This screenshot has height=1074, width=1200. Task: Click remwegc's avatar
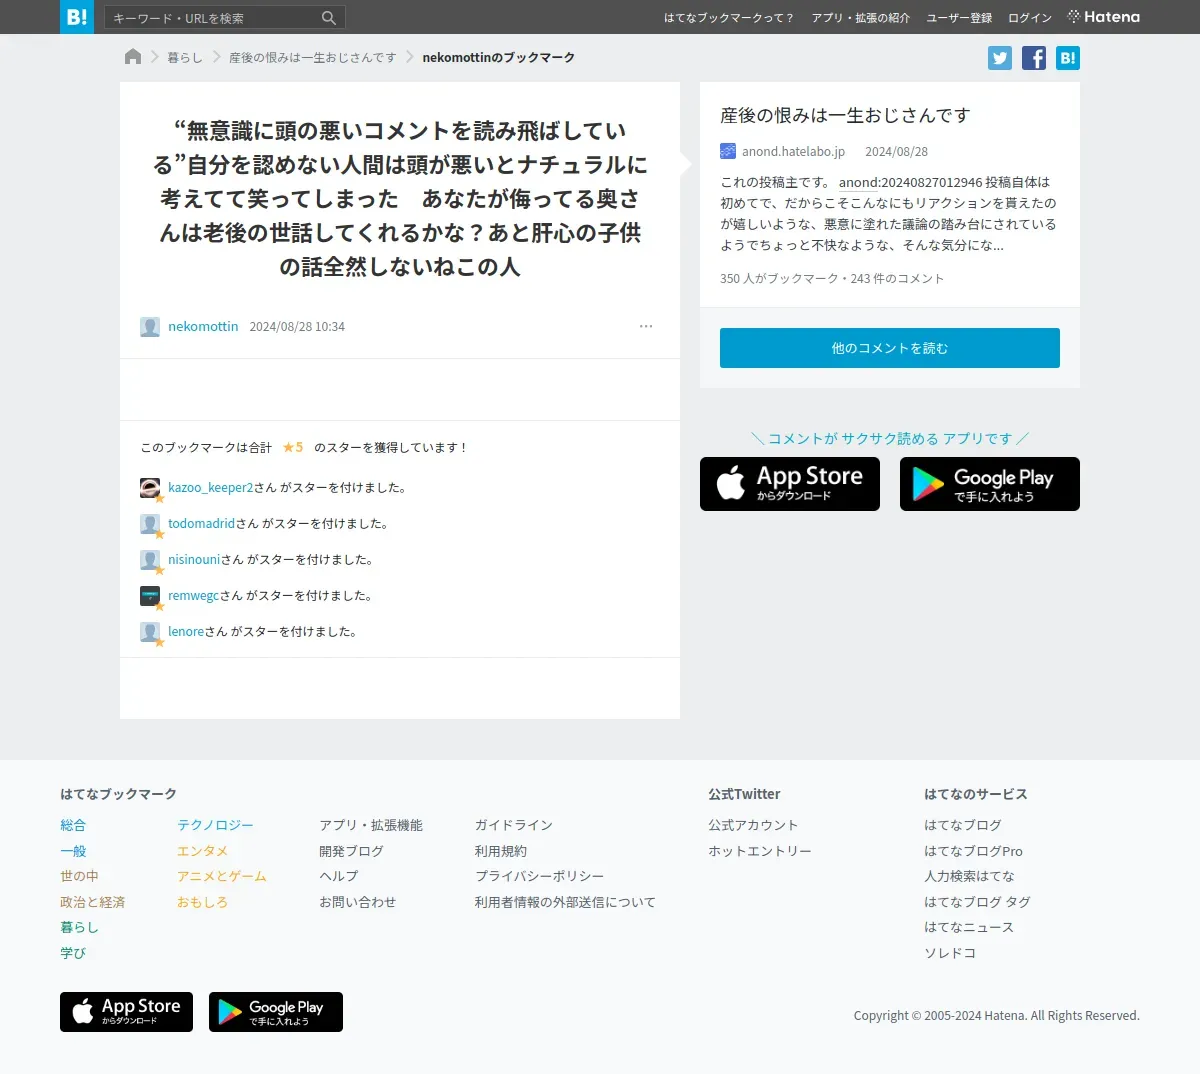[x=150, y=596]
